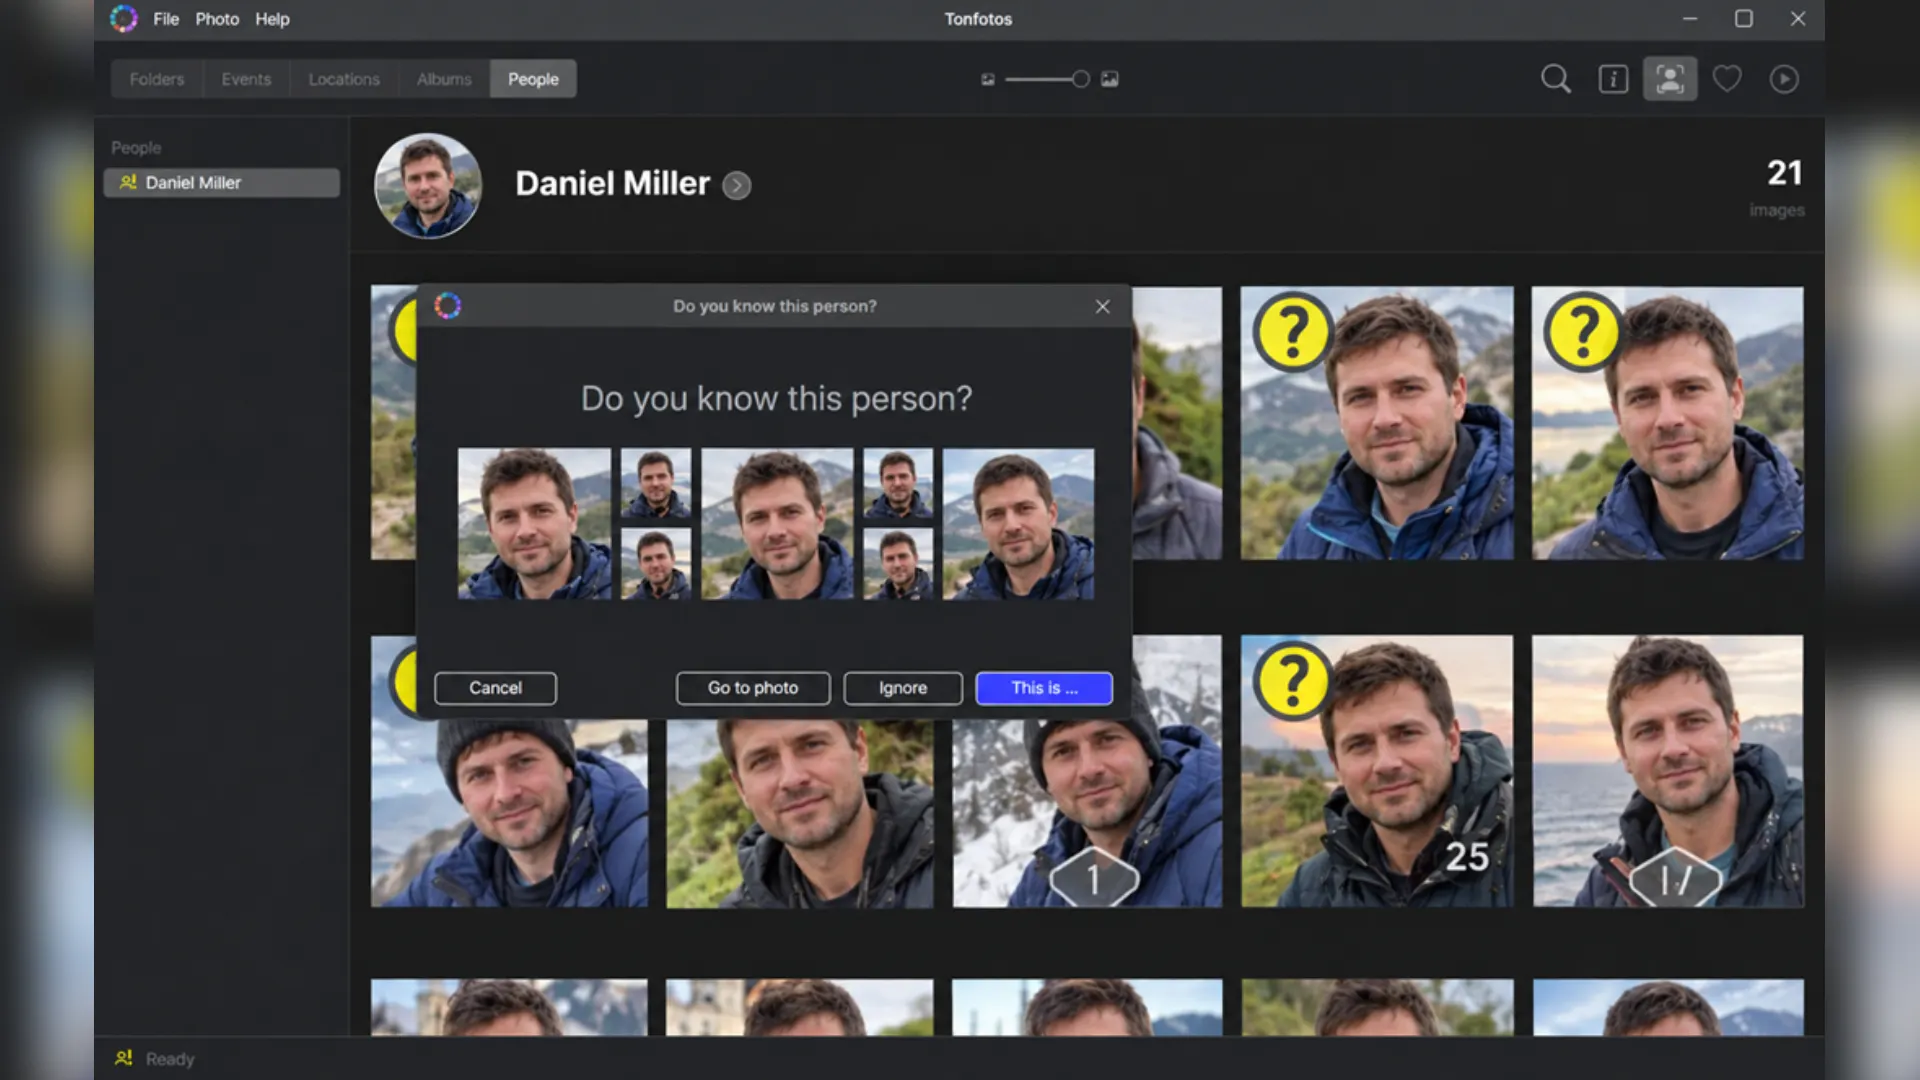
Task: Open the File menu
Action: 166,19
